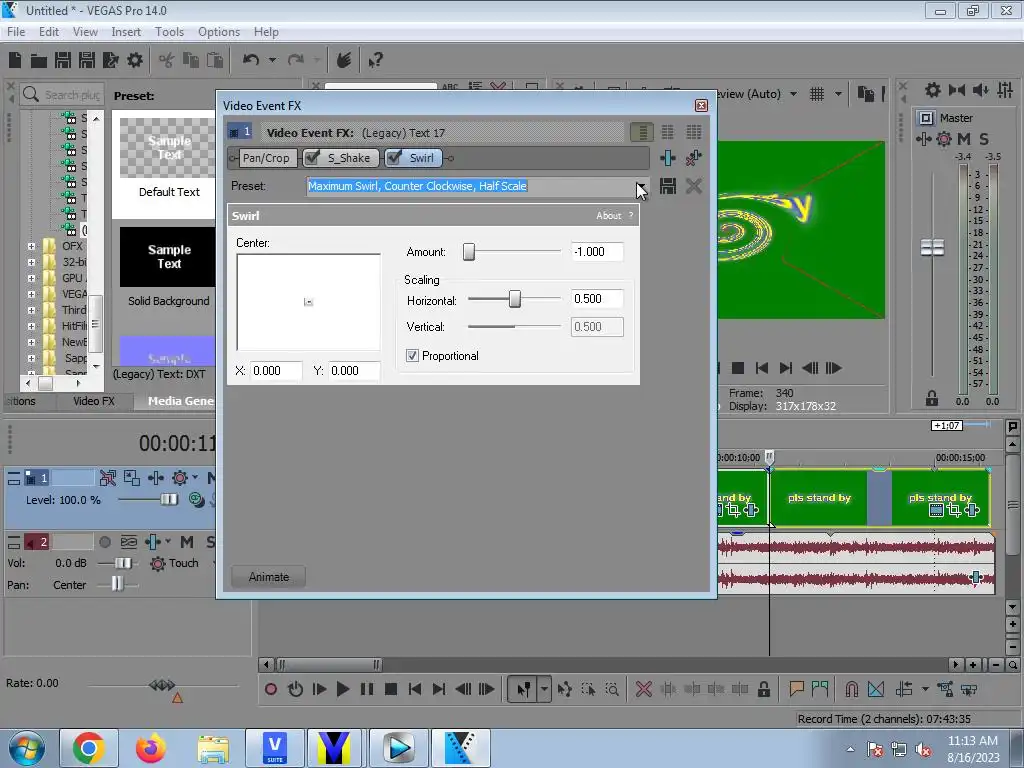This screenshot has width=1024, height=768.
Task: Open track 1 automation settings dropdown arrow
Action: point(195,478)
